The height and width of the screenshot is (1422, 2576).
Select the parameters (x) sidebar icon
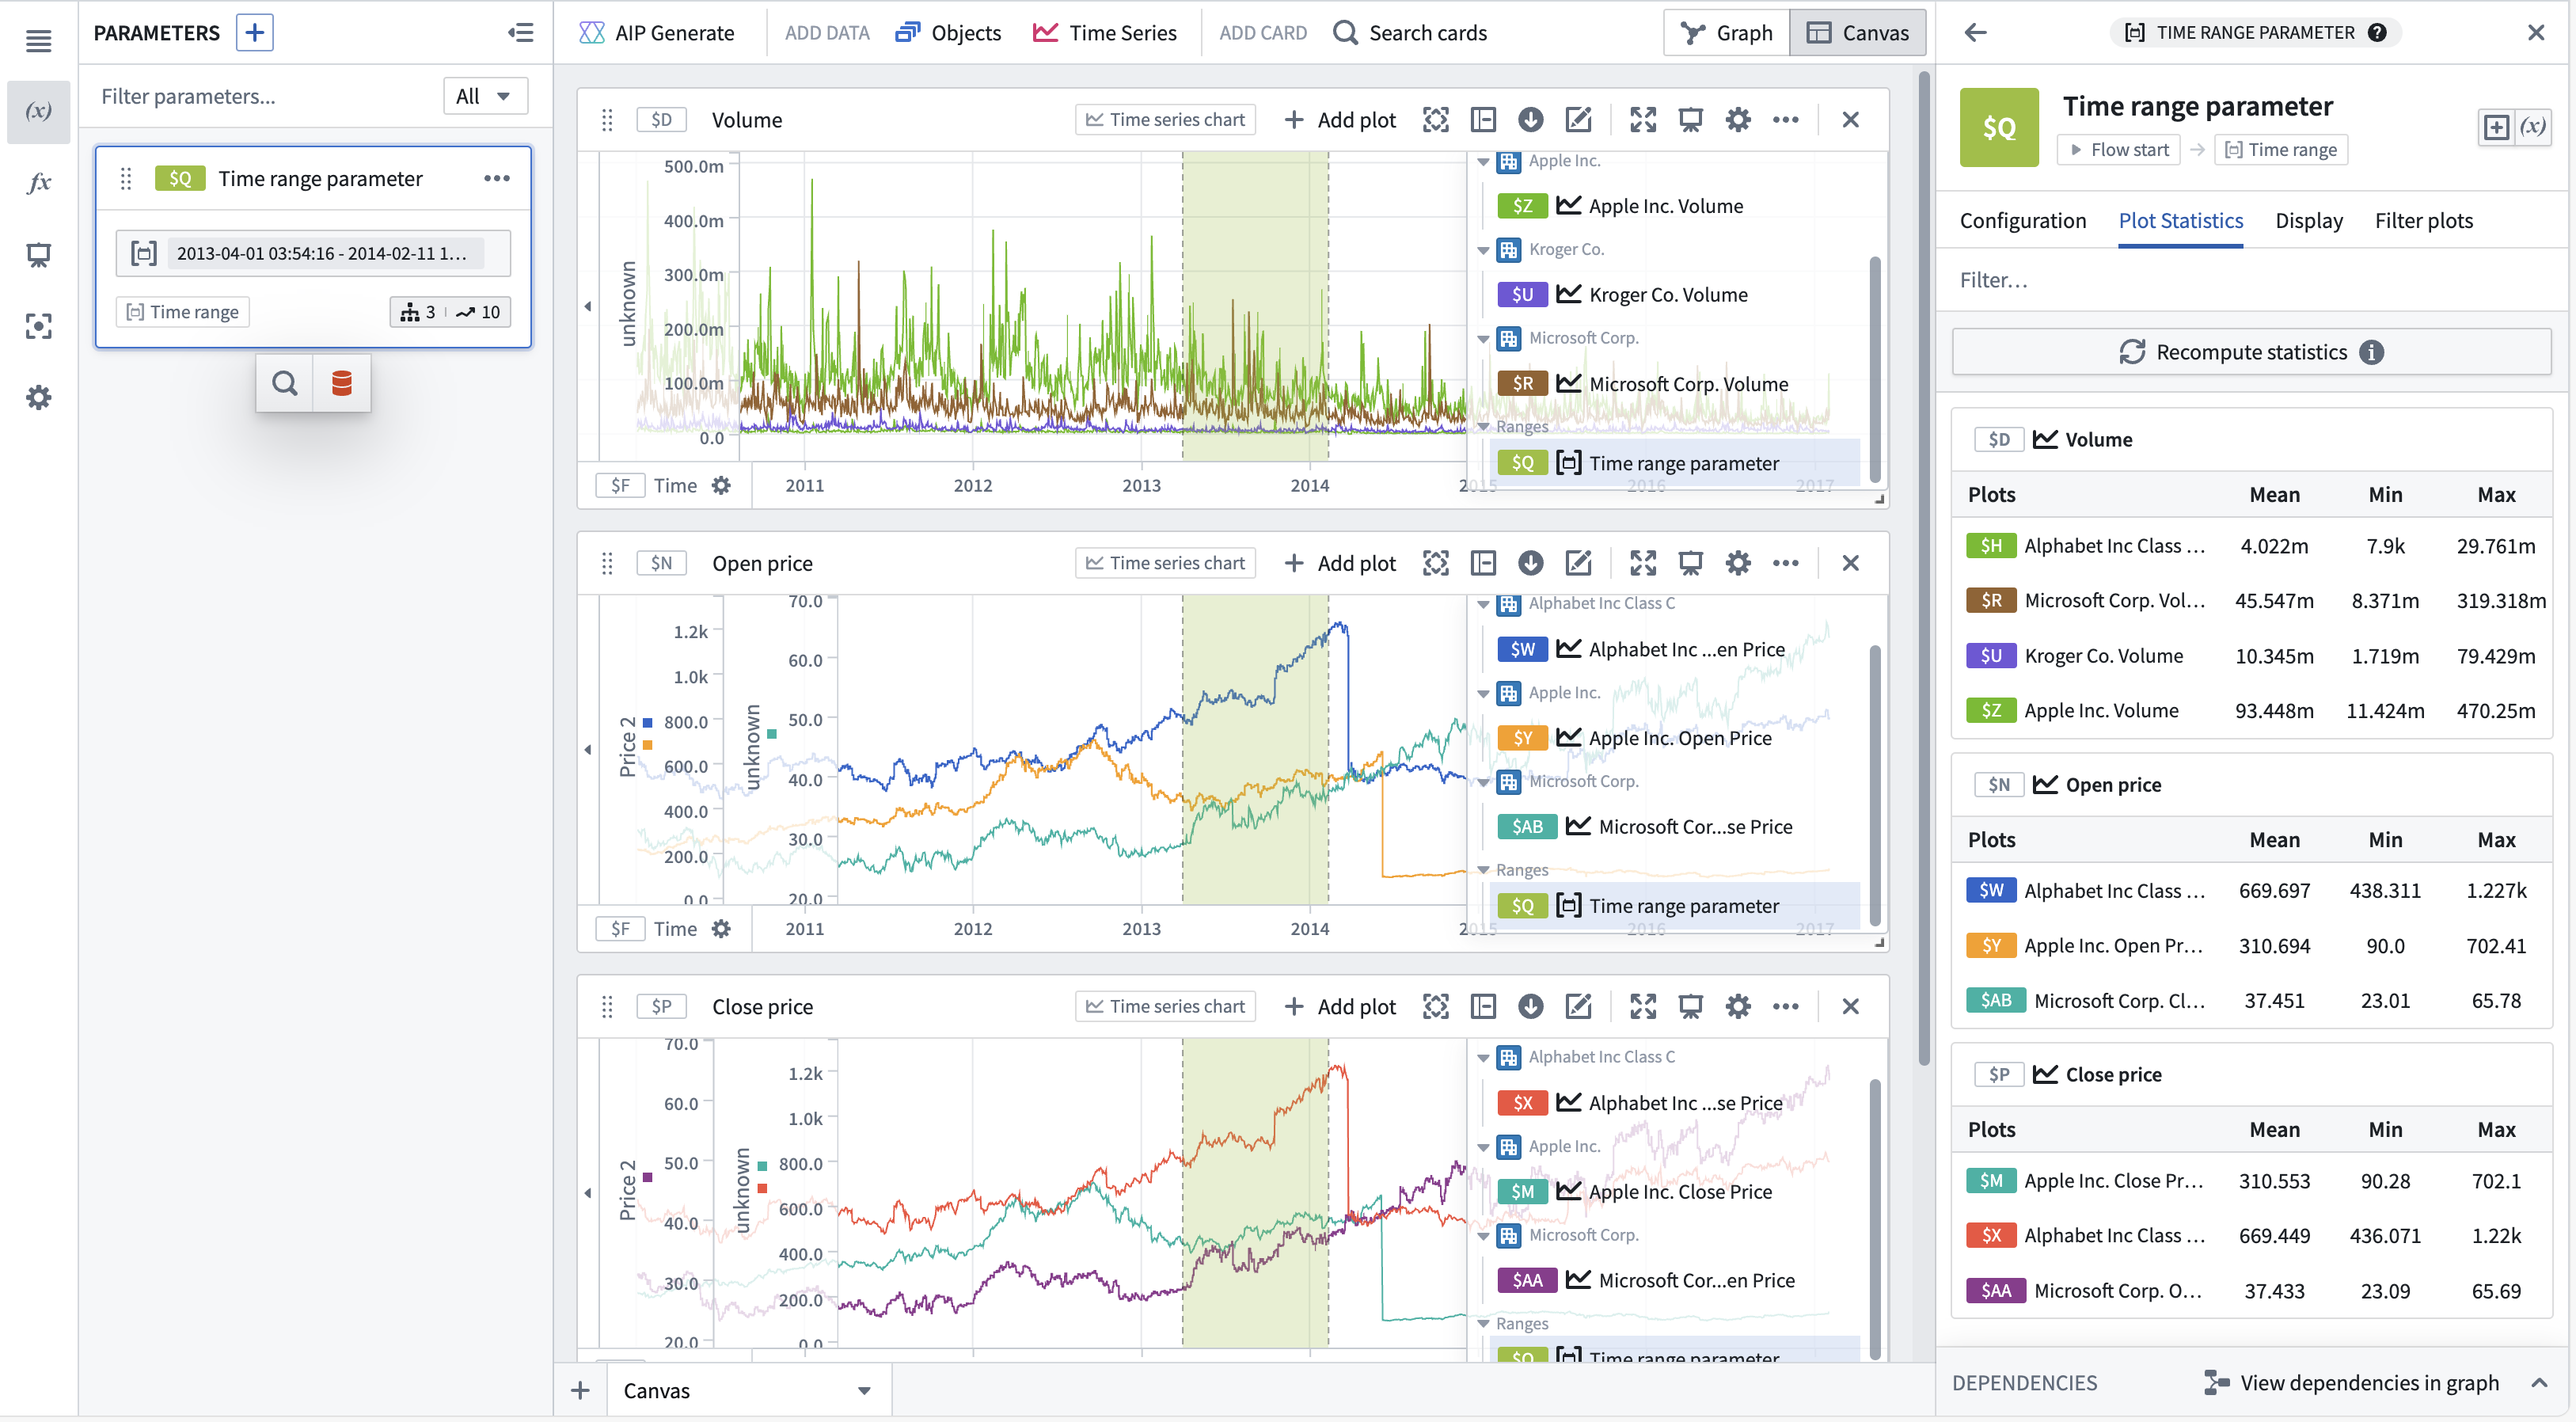[x=38, y=111]
